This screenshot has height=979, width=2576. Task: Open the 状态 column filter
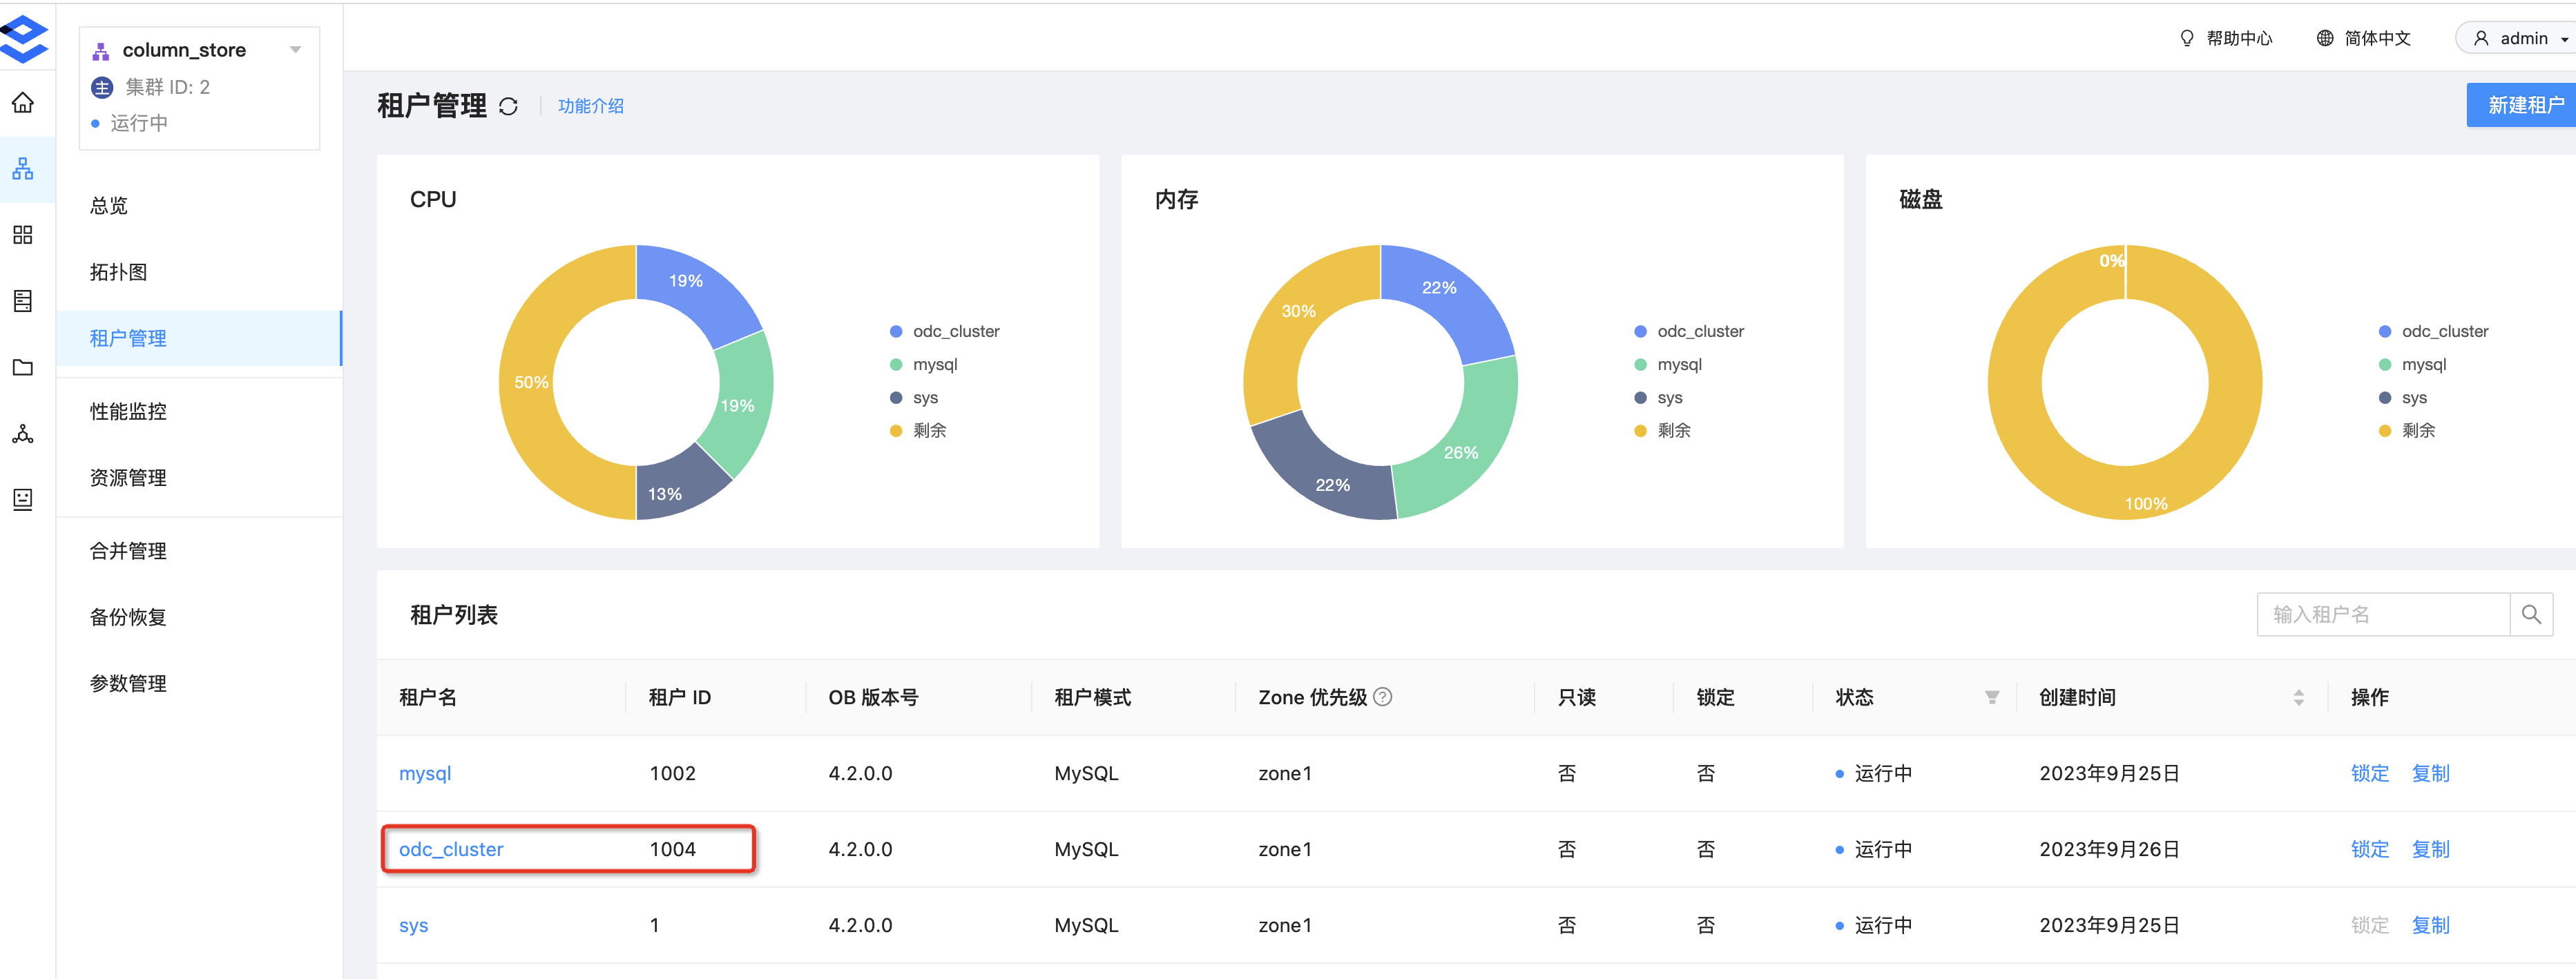click(1992, 697)
